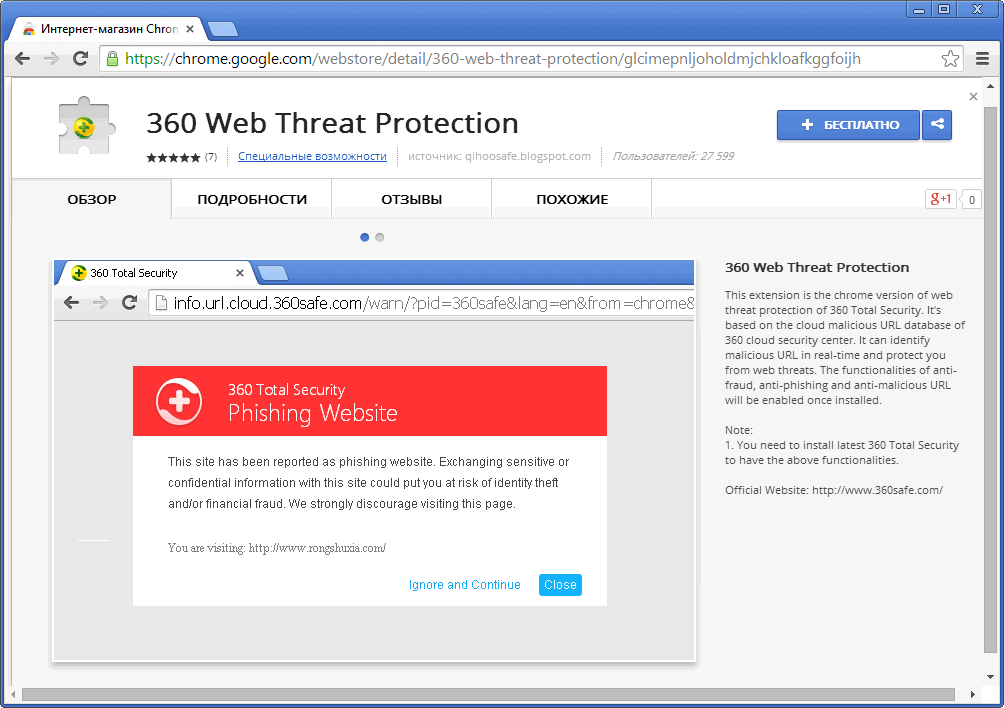Close the web store detail overlay
The height and width of the screenshot is (708, 1004).
tap(974, 97)
